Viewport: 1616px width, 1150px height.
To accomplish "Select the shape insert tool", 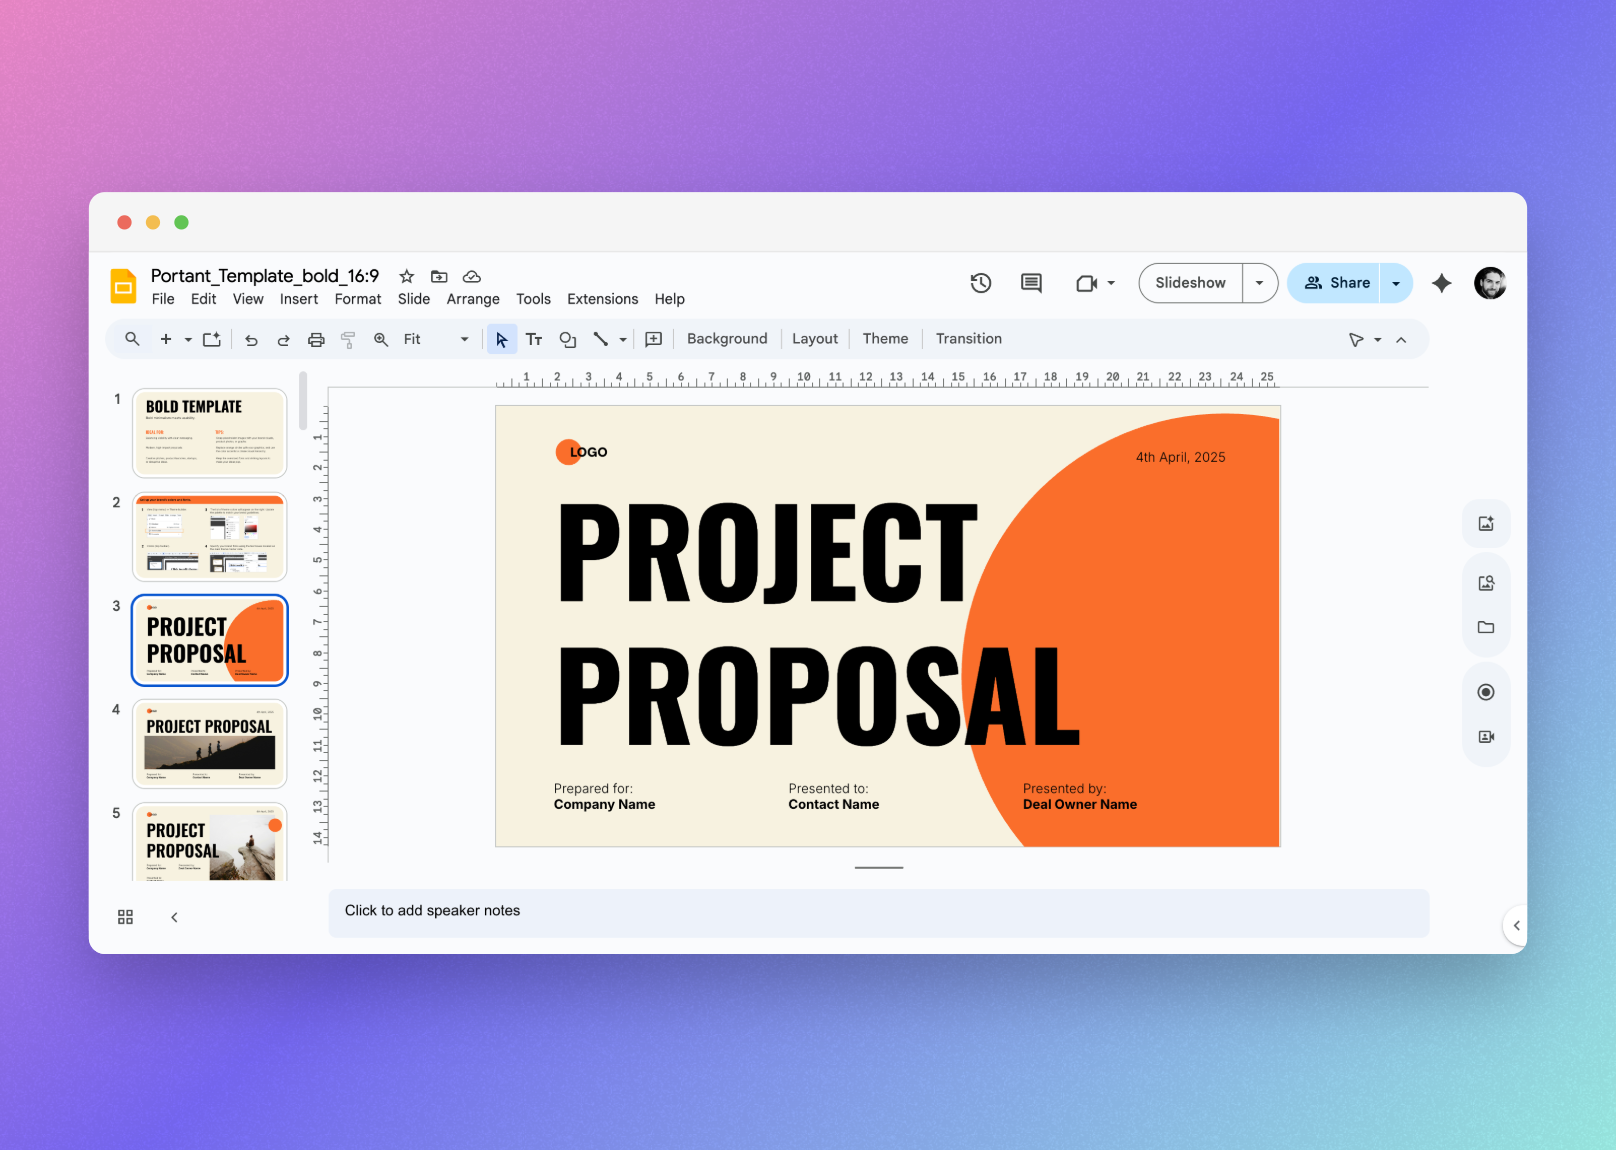I will point(568,339).
